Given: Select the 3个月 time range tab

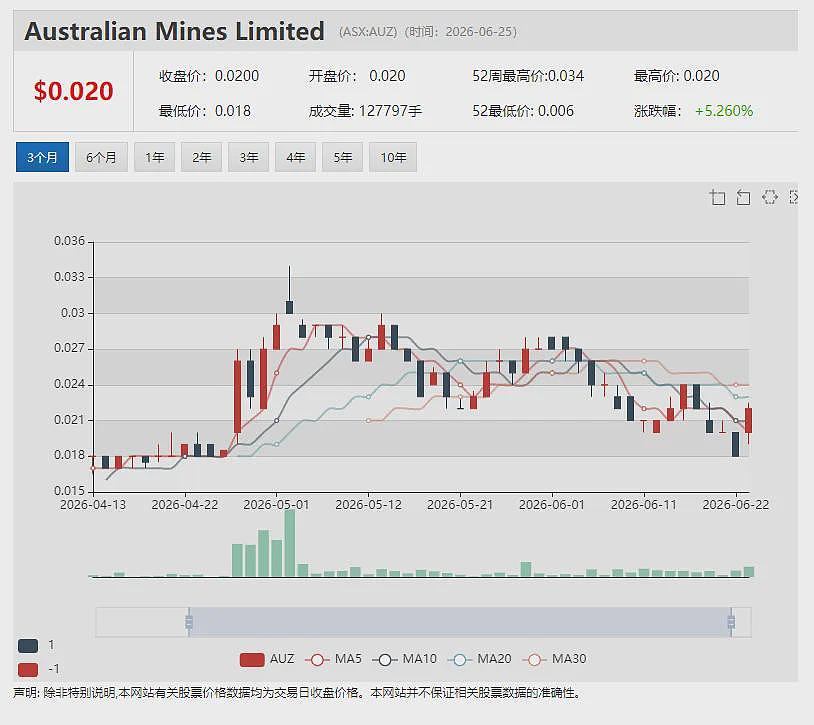Looking at the screenshot, I should [42, 157].
